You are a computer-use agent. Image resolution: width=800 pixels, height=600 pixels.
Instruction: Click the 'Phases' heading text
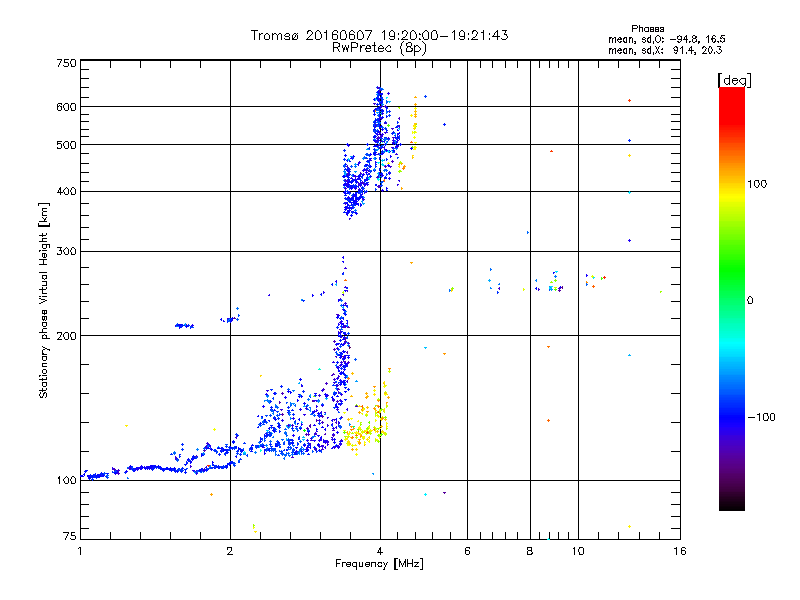click(647, 29)
